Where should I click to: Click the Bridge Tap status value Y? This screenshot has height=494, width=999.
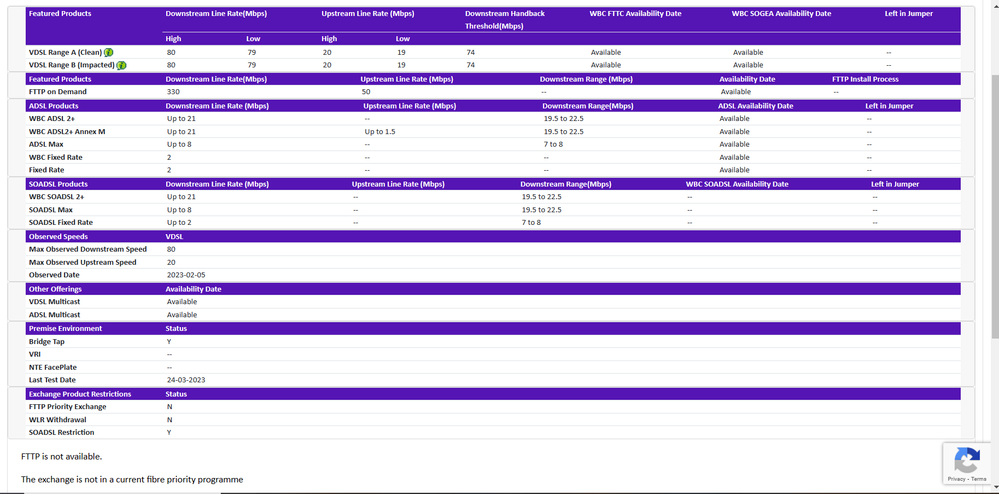coord(169,342)
